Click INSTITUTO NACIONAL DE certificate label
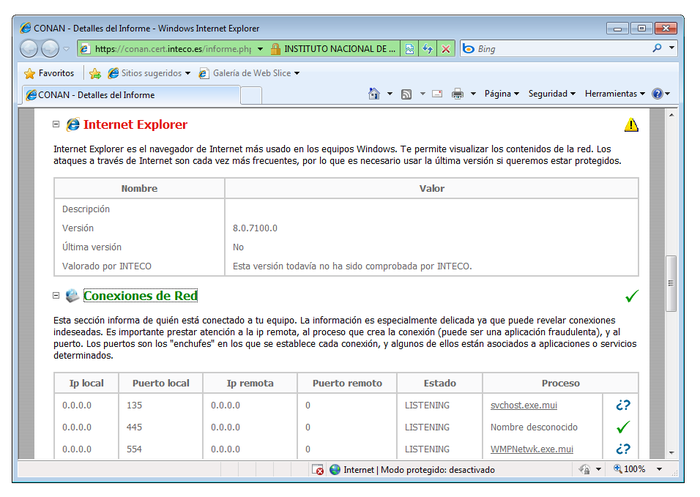Screen dimensions: 700x497 (340, 49)
